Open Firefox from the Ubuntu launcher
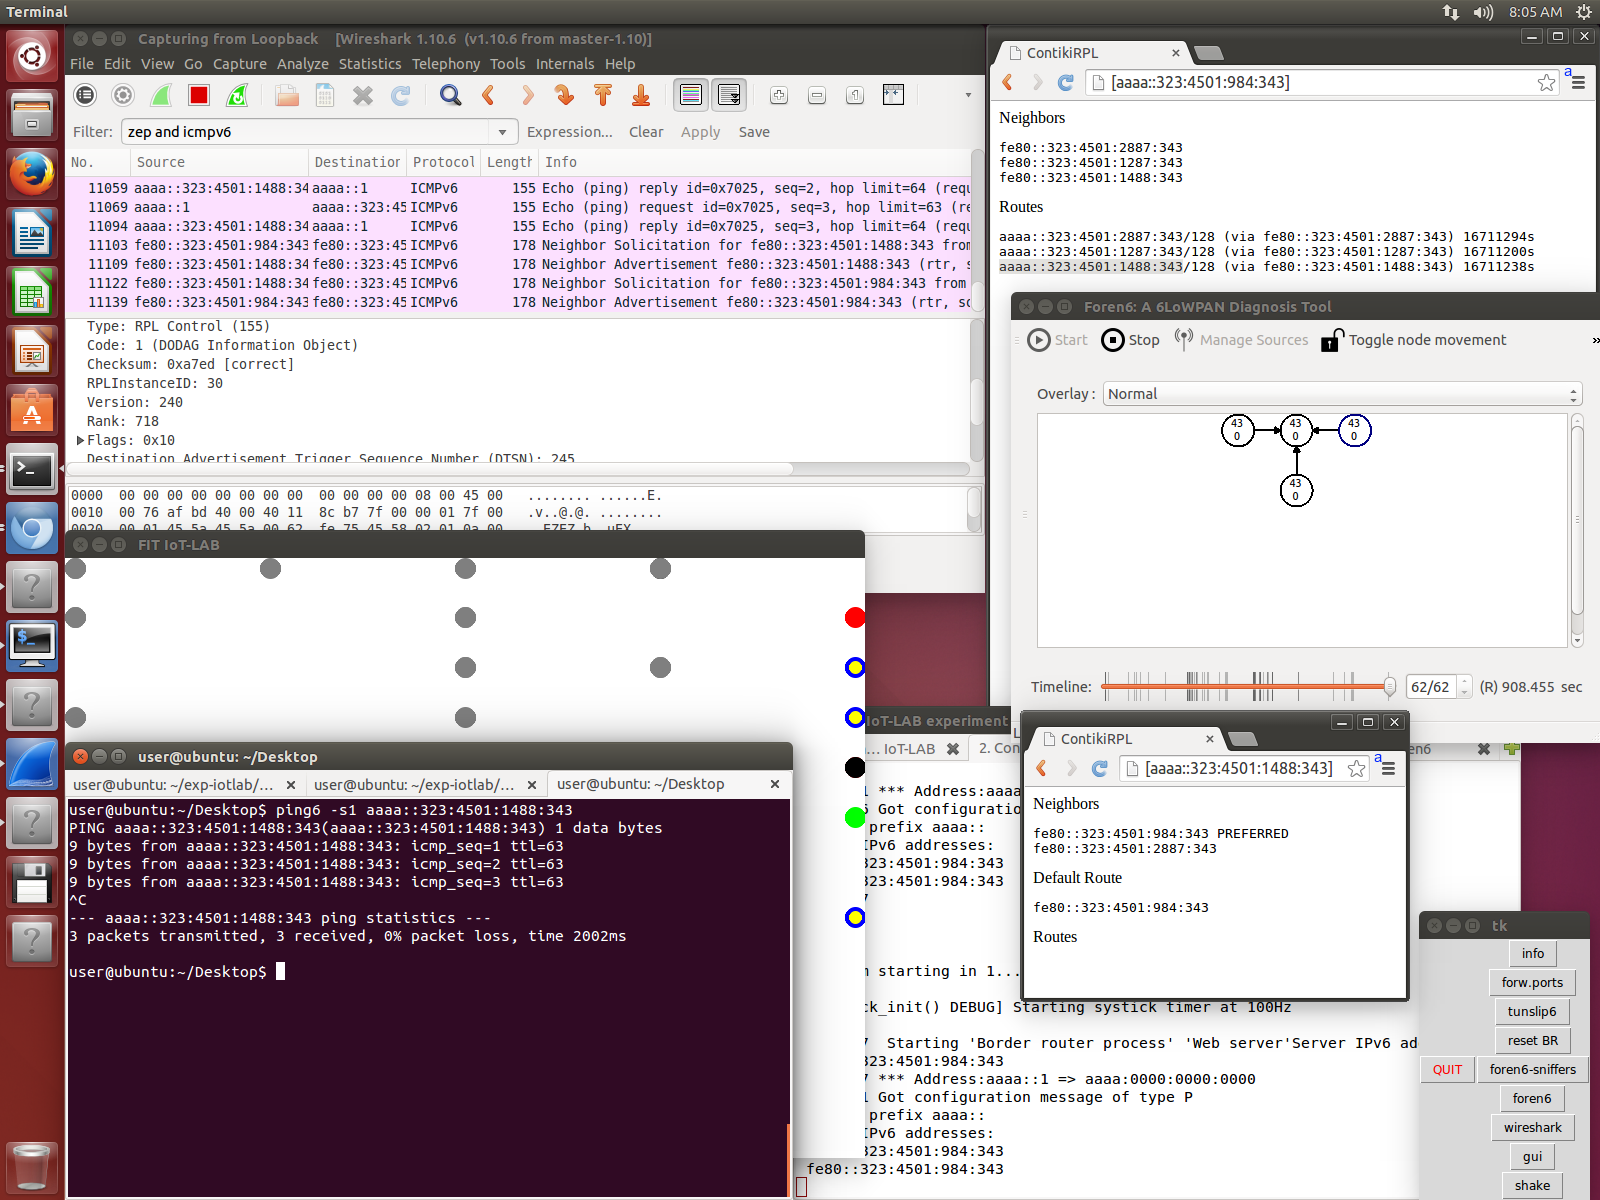 tap(32, 175)
